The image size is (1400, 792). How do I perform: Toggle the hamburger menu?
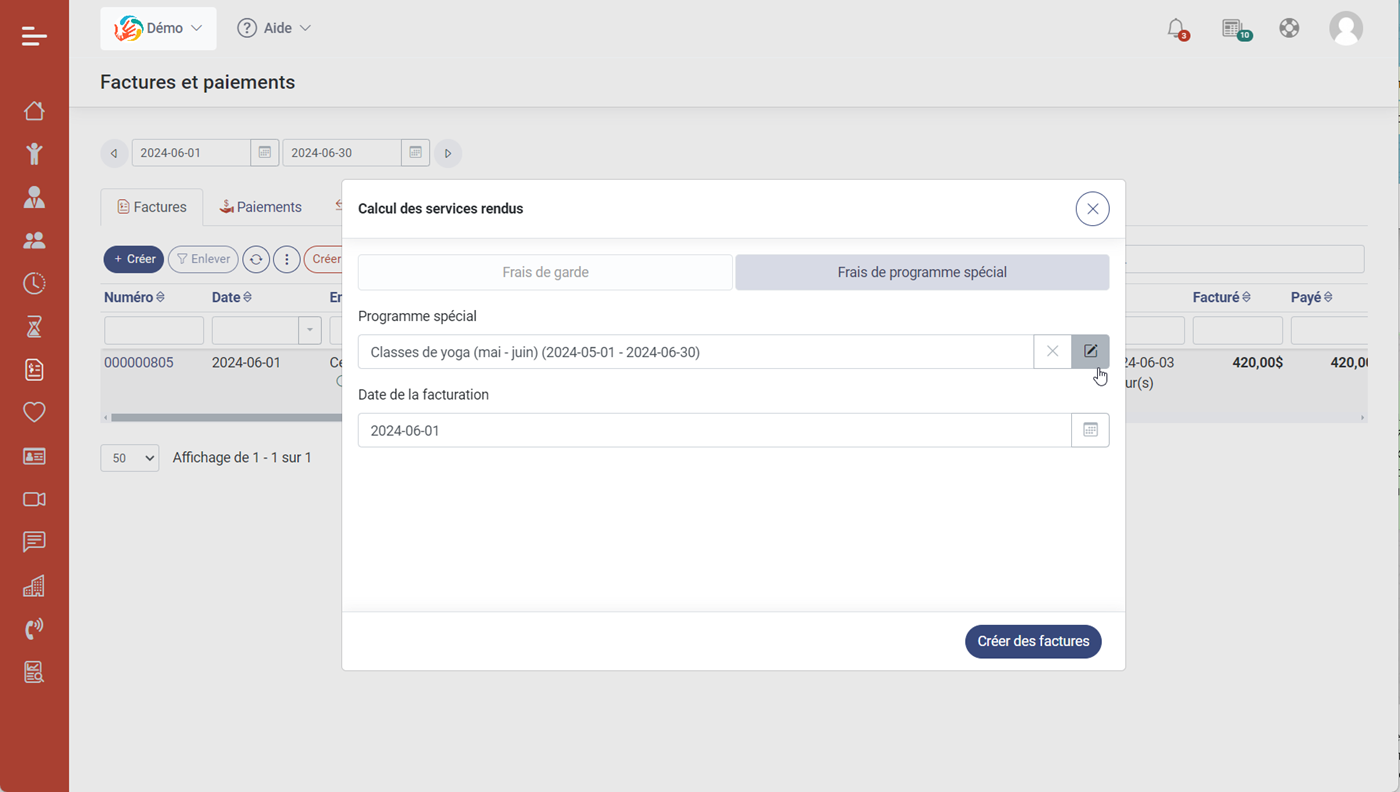(x=34, y=36)
